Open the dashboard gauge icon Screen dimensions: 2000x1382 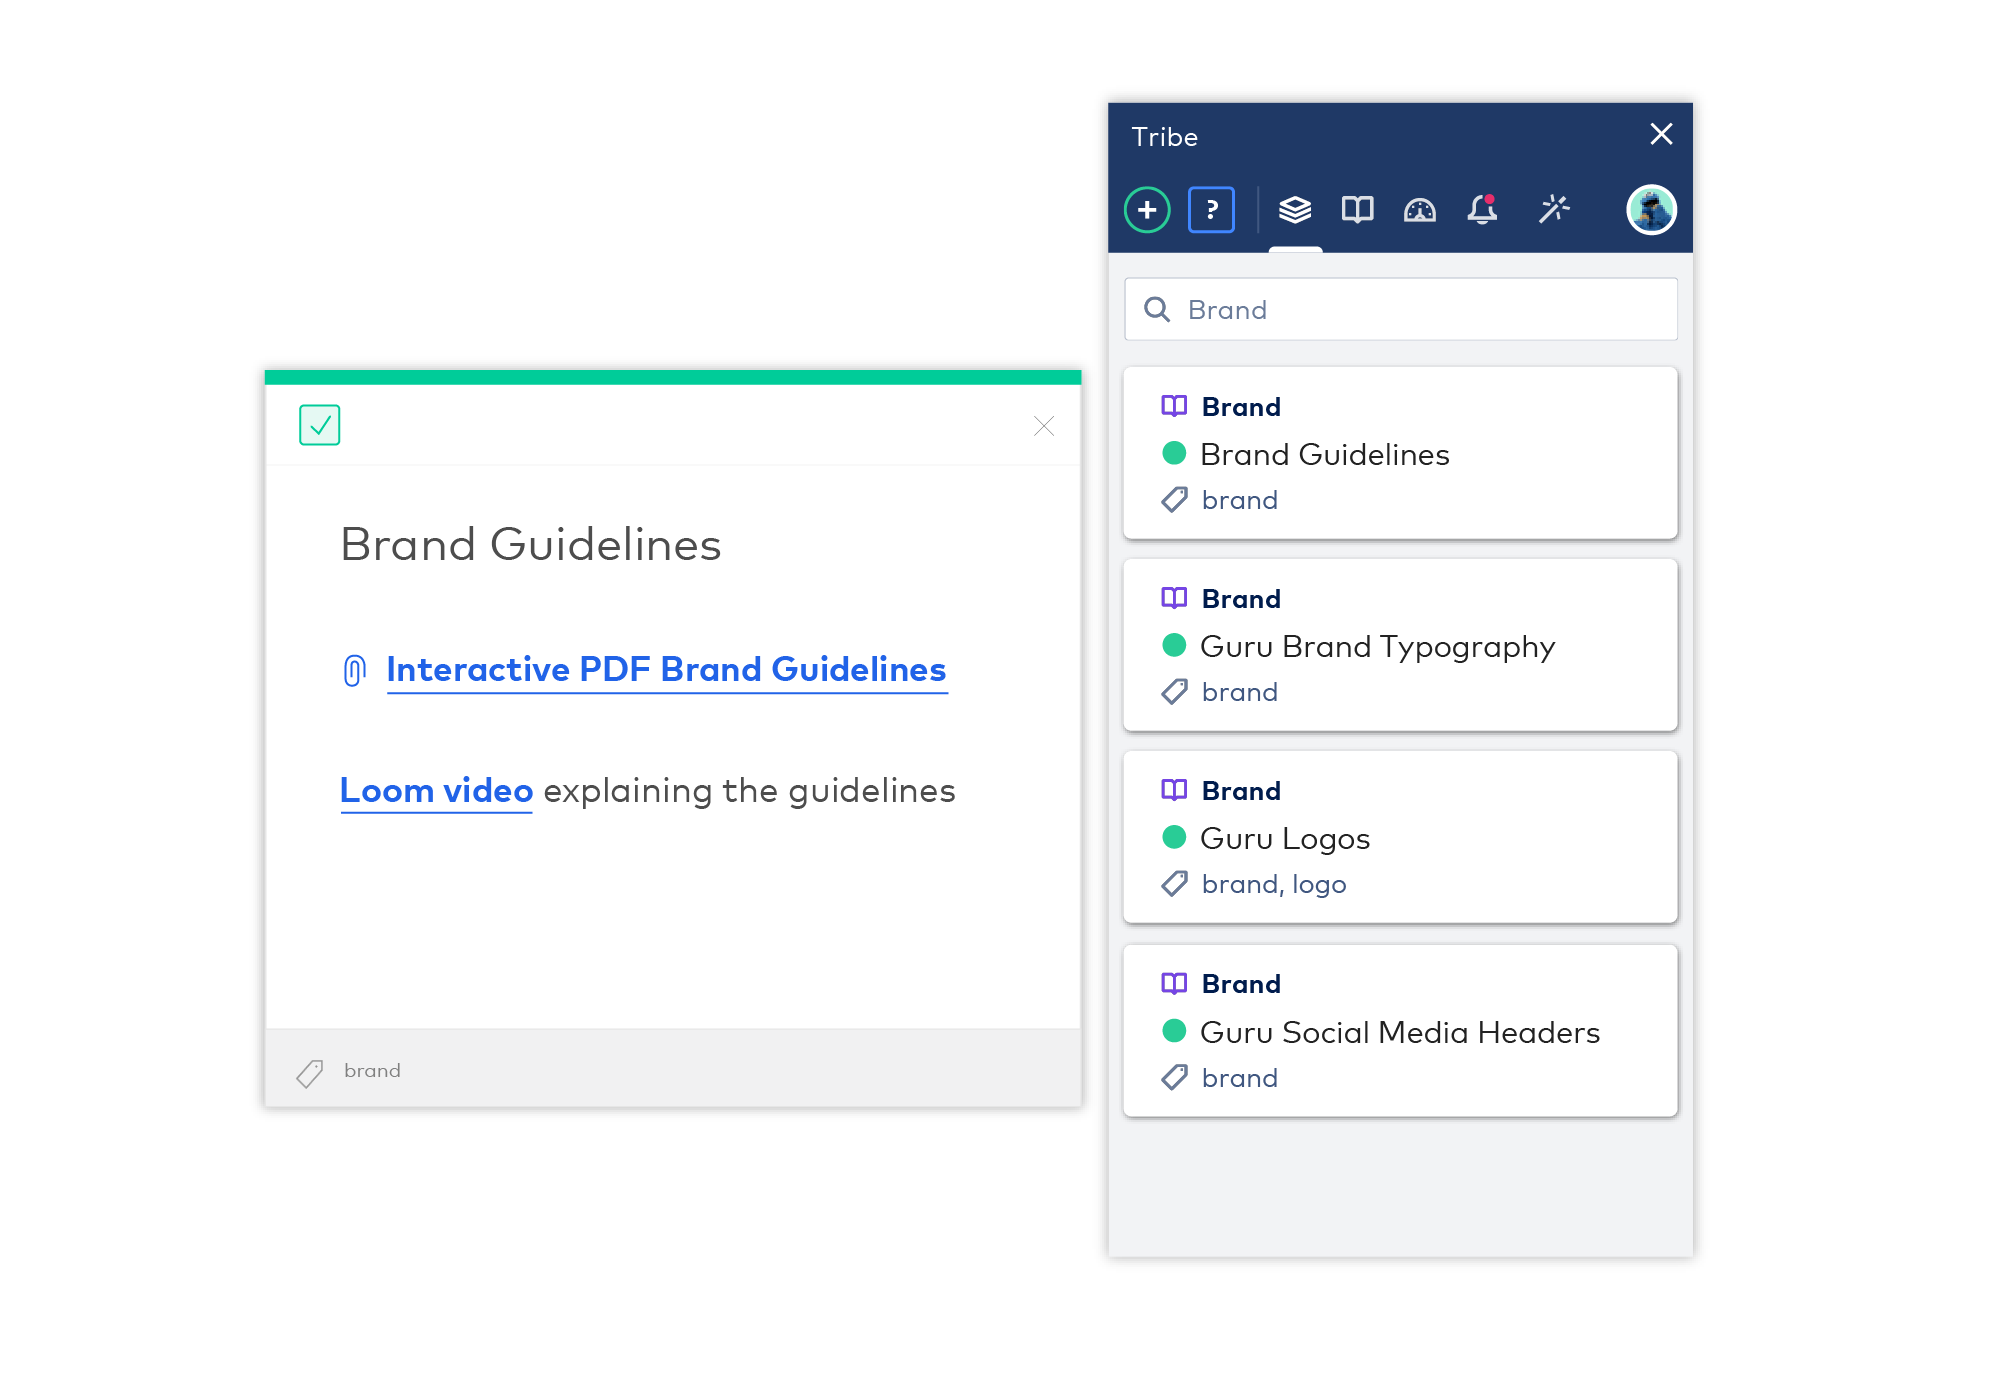pyautogui.click(x=1420, y=210)
